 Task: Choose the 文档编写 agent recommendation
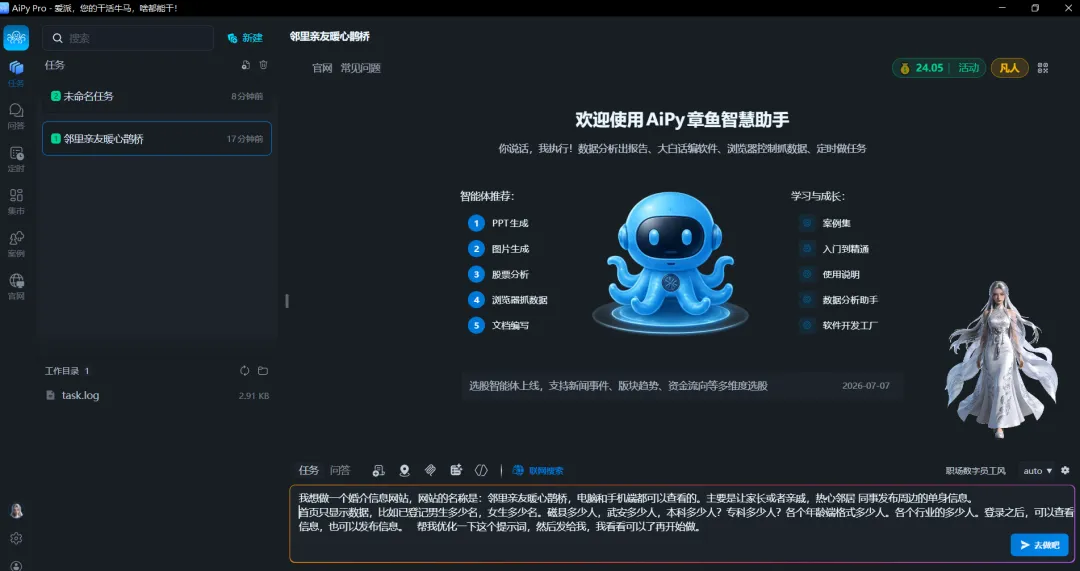(498, 325)
